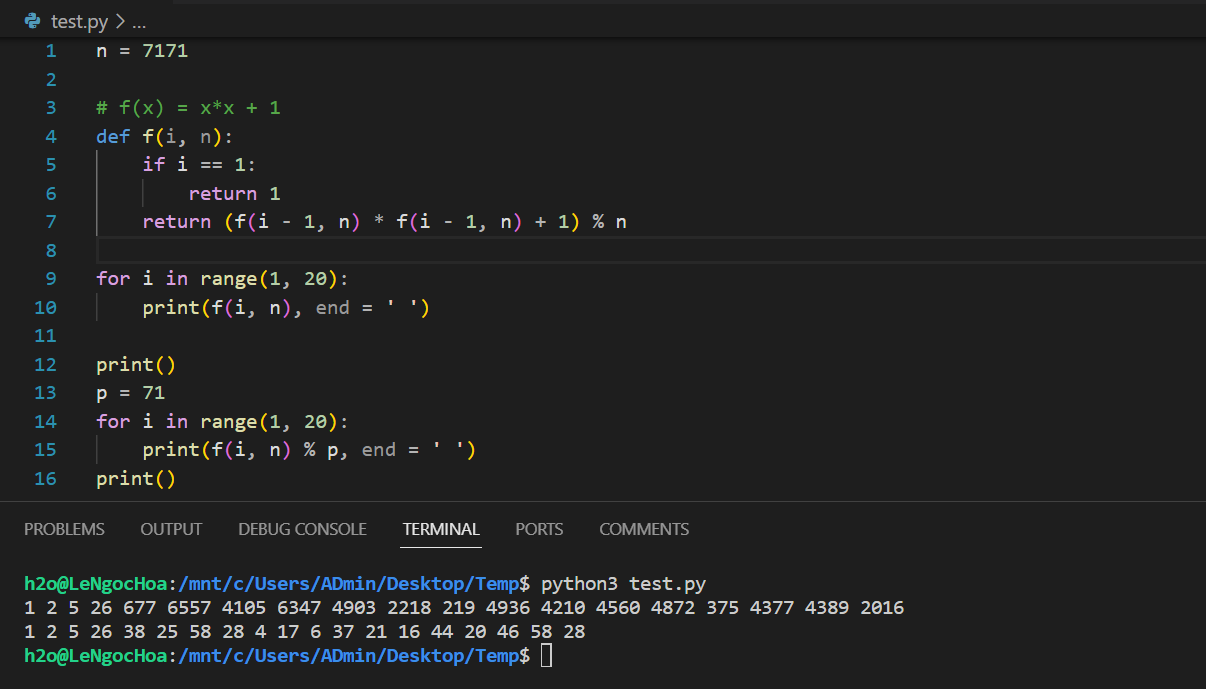The width and height of the screenshot is (1206, 689).
Task: Click gutter line number 13
Action: (x=46, y=392)
